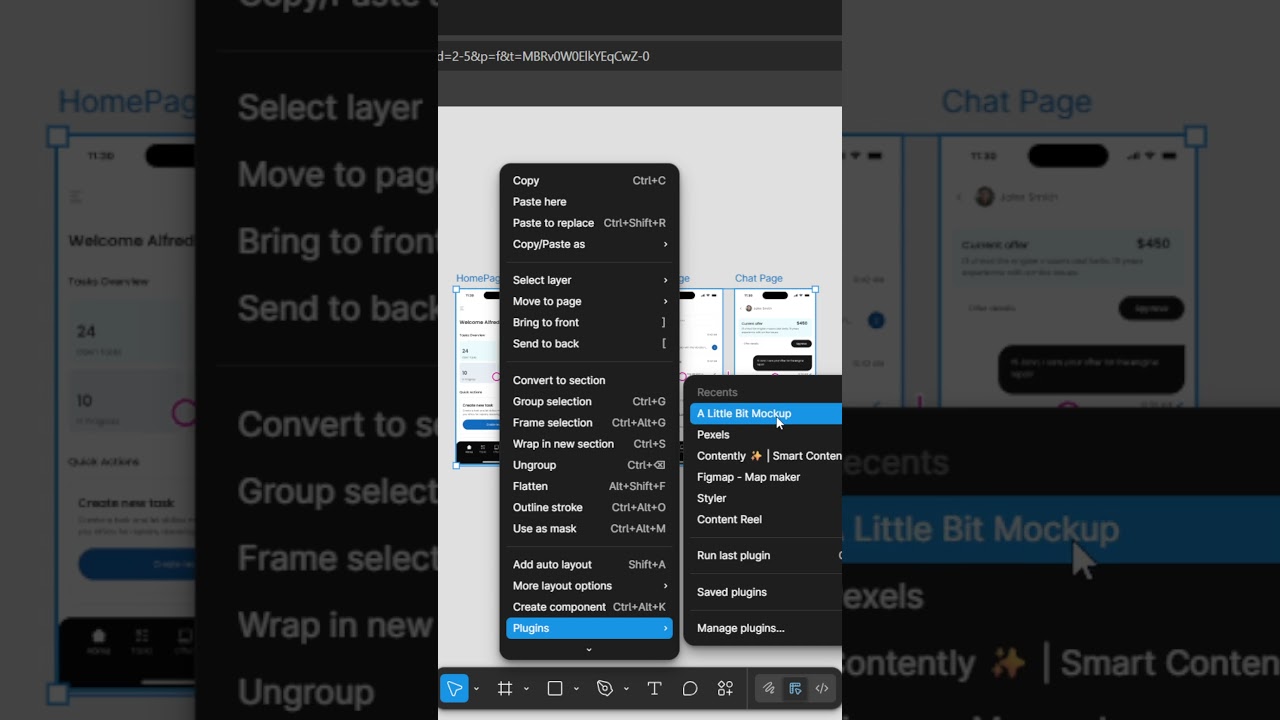The image size is (1280, 720).
Task: Choose Paste here
Action: [x=589, y=202]
